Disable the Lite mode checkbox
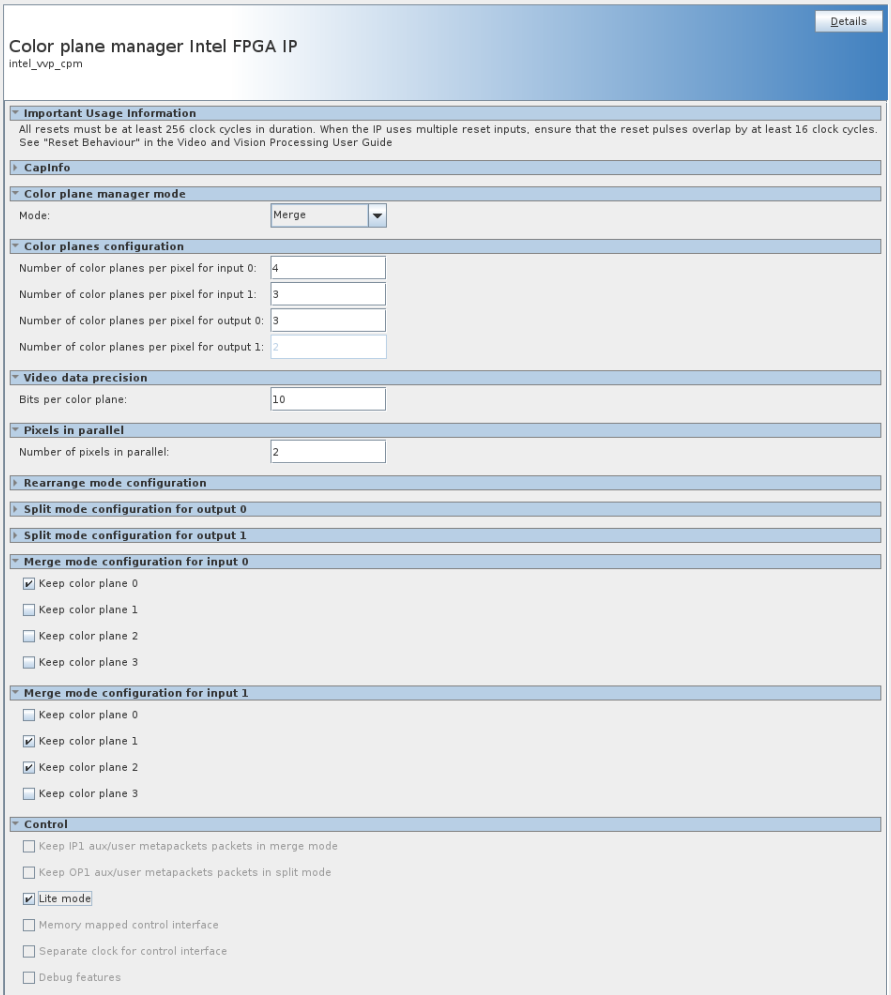The image size is (891, 995). pos(29,899)
